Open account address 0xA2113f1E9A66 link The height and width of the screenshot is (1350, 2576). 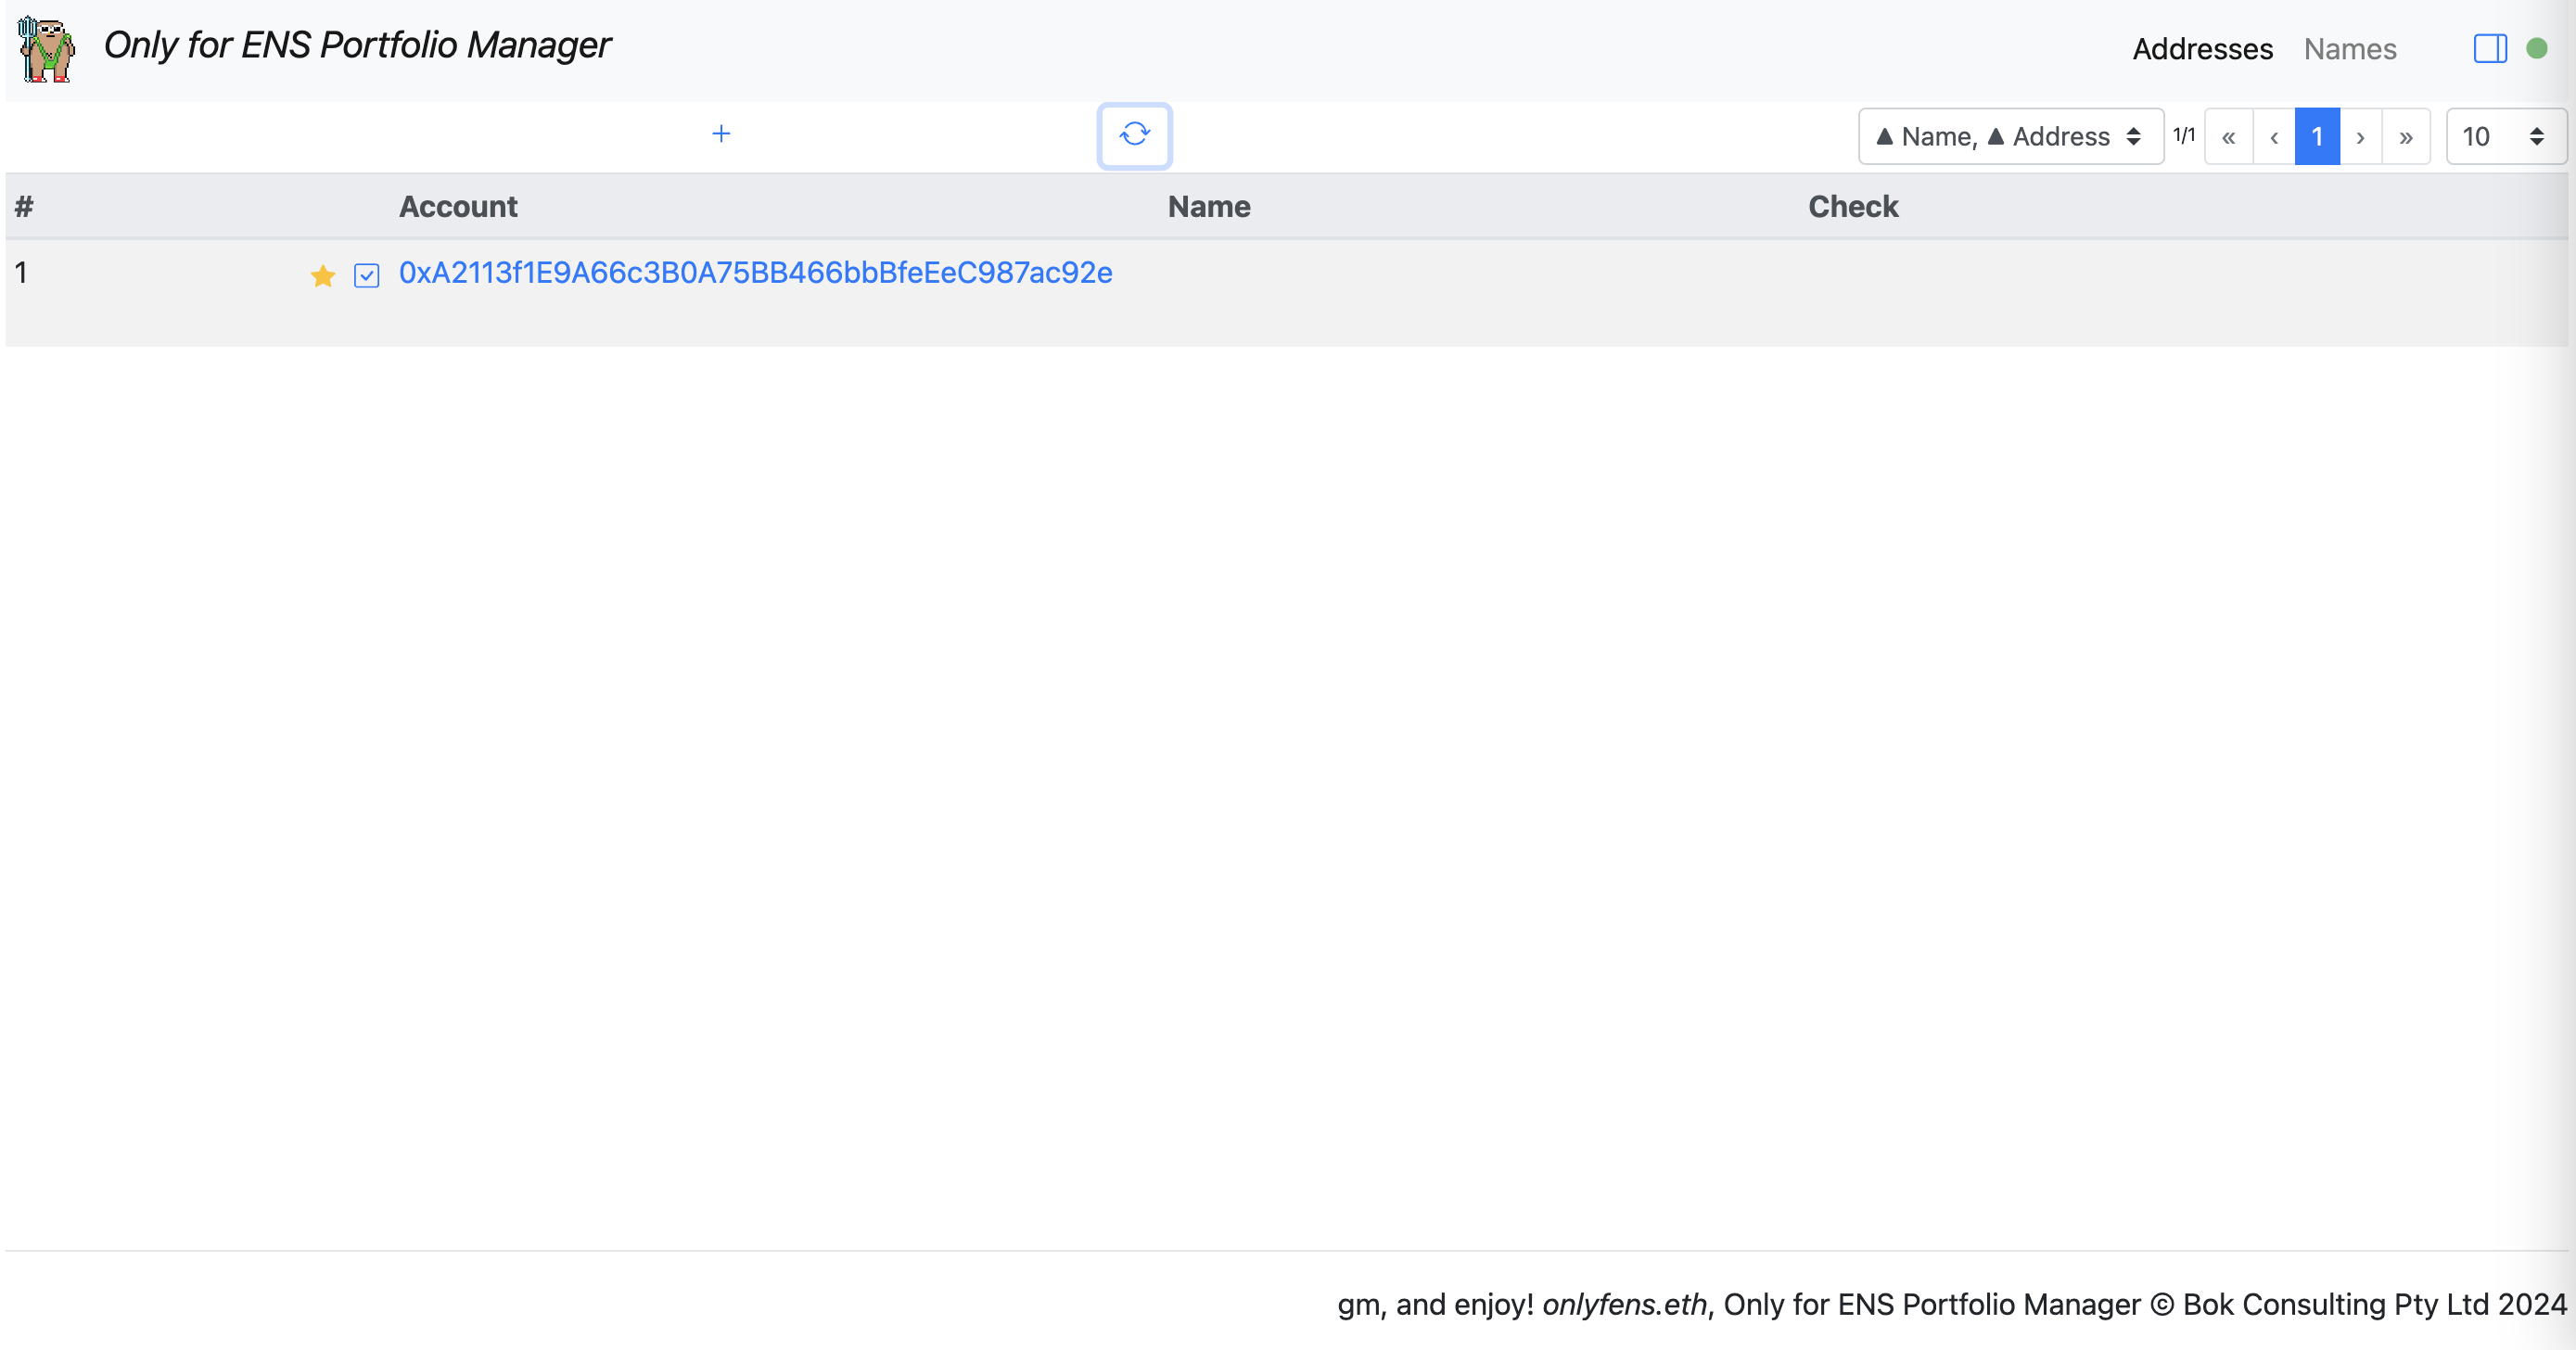click(755, 273)
